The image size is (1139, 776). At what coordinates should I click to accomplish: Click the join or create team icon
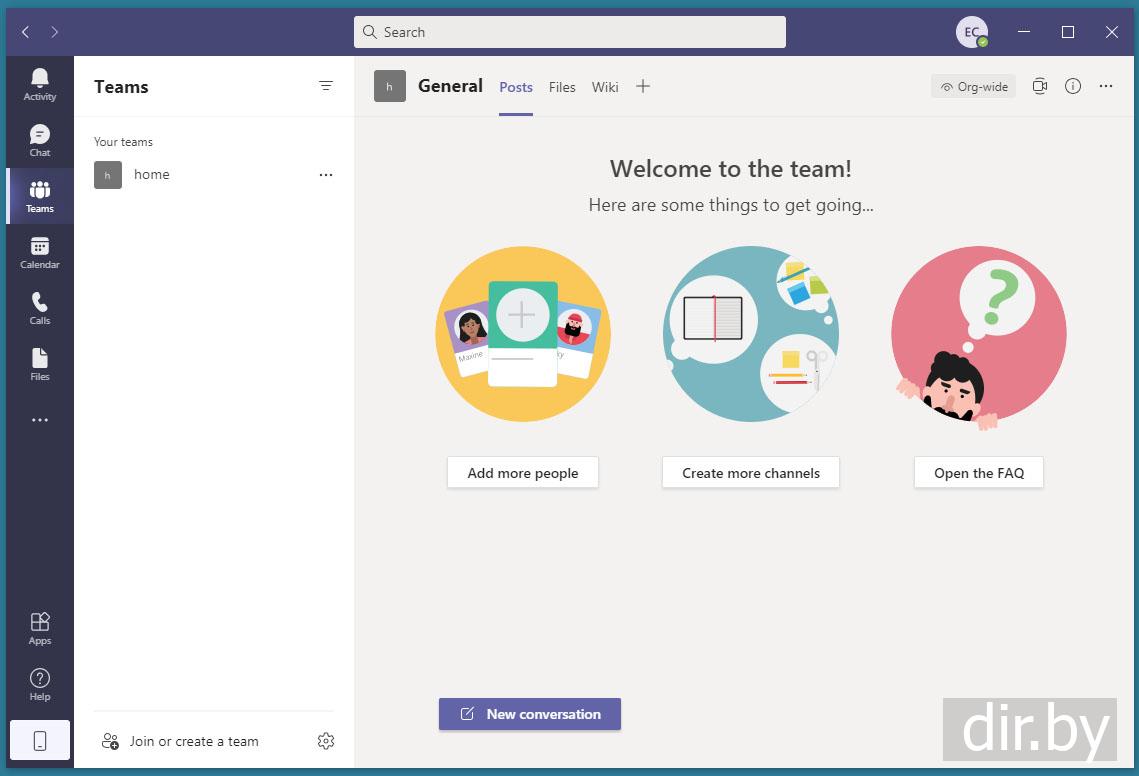click(x=110, y=741)
